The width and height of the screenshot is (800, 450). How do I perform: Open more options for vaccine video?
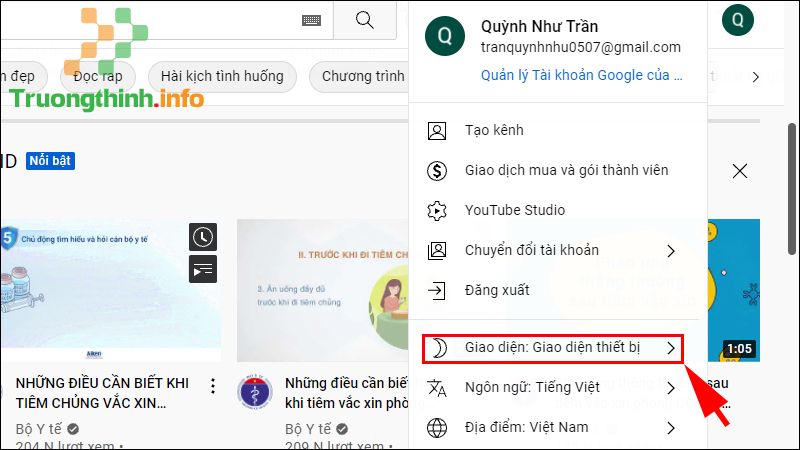pyautogui.click(x=213, y=386)
